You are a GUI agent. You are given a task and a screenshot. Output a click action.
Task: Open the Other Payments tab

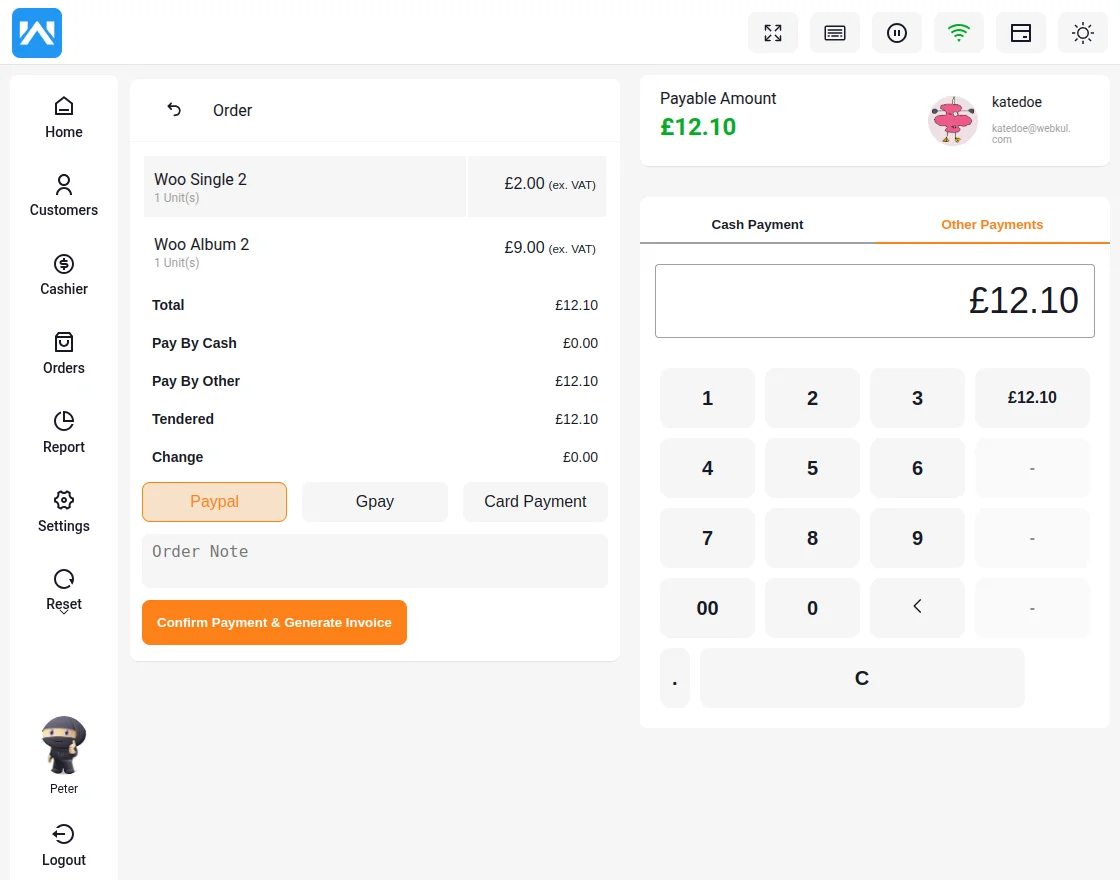click(x=991, y=224)
